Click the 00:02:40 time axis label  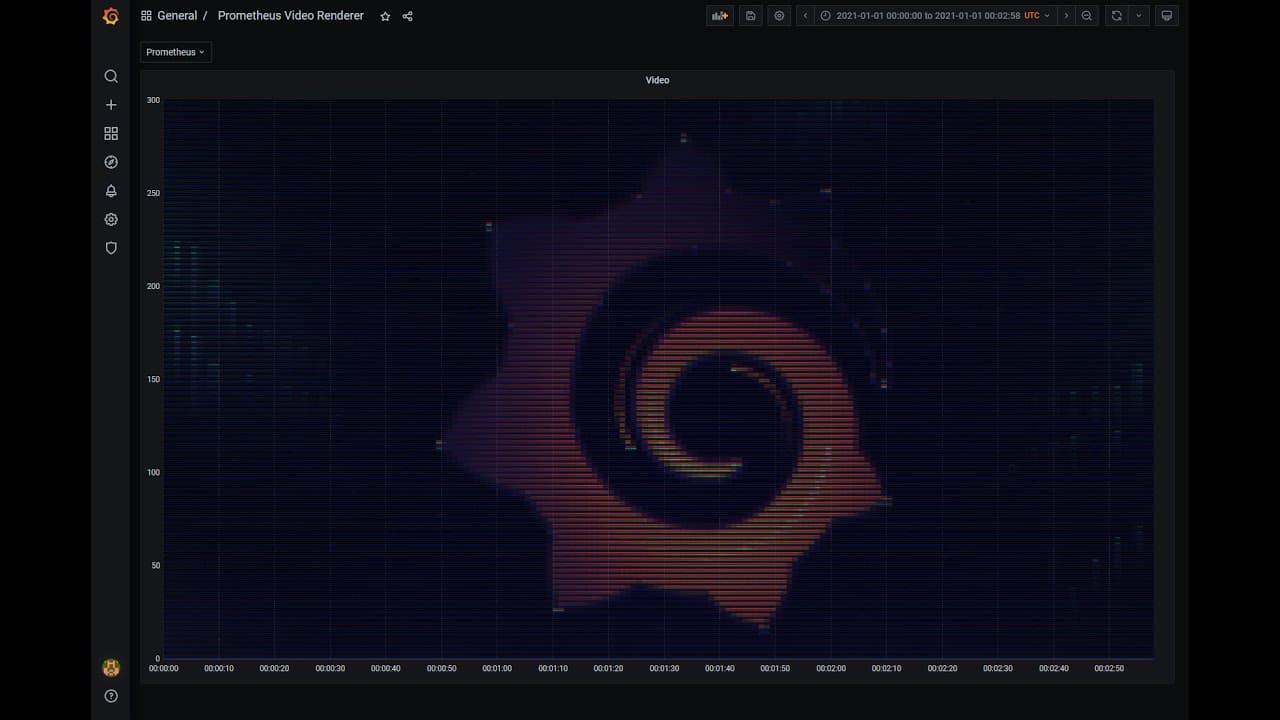tap(1053, 668)
